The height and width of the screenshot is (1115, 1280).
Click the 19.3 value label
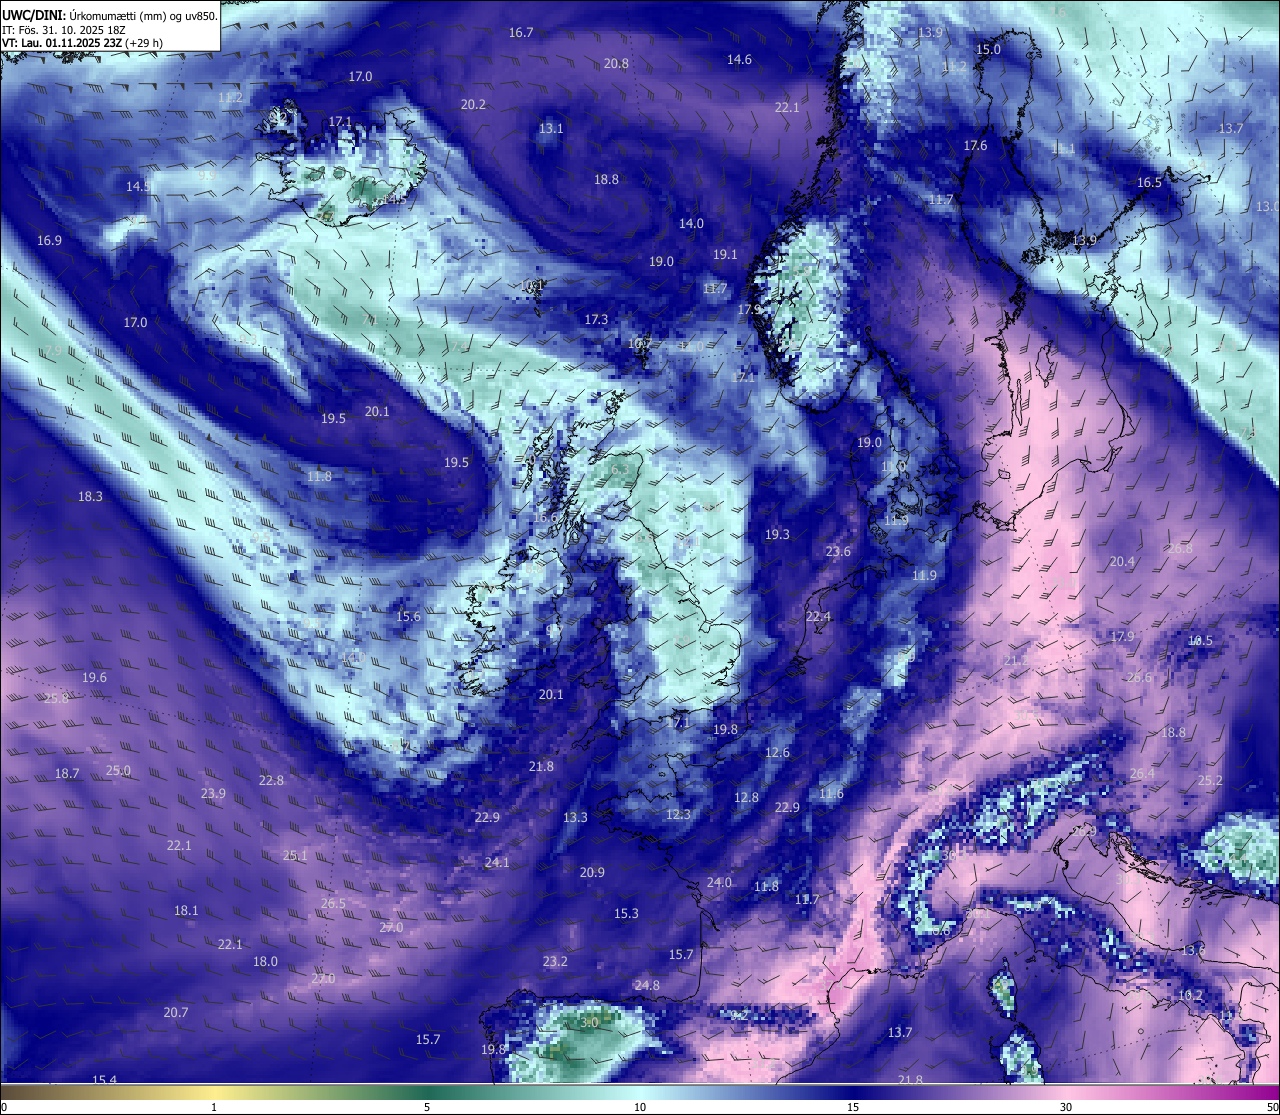click(777, 534)
